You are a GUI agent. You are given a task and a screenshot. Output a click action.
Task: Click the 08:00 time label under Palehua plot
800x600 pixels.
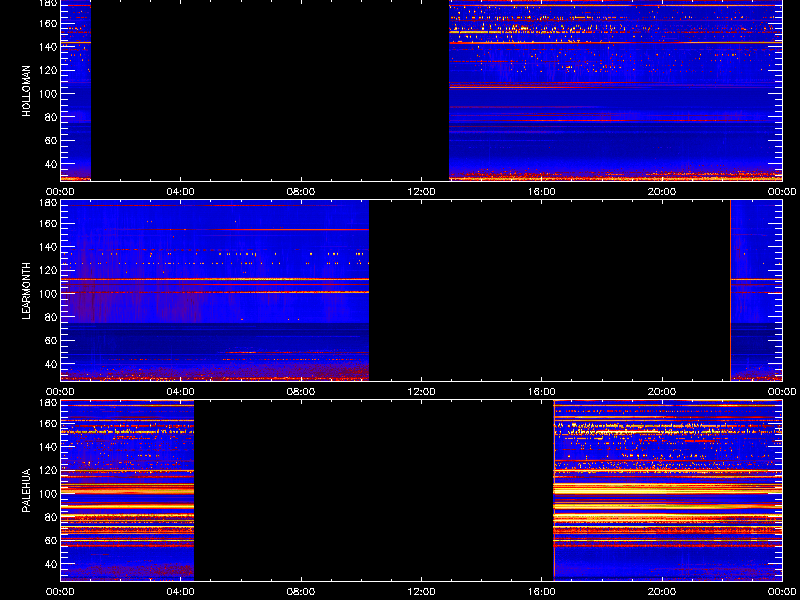pyautogui.click(x=301, y=592)
